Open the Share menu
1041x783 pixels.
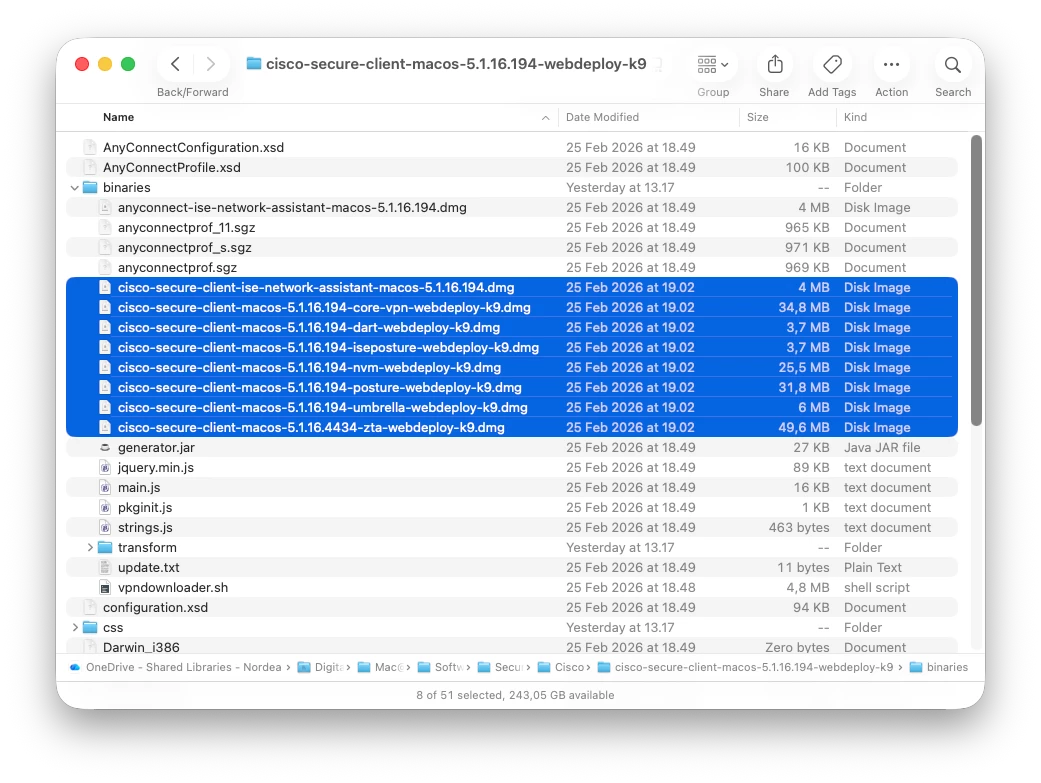pyautogui.click(x=775, y=64)
